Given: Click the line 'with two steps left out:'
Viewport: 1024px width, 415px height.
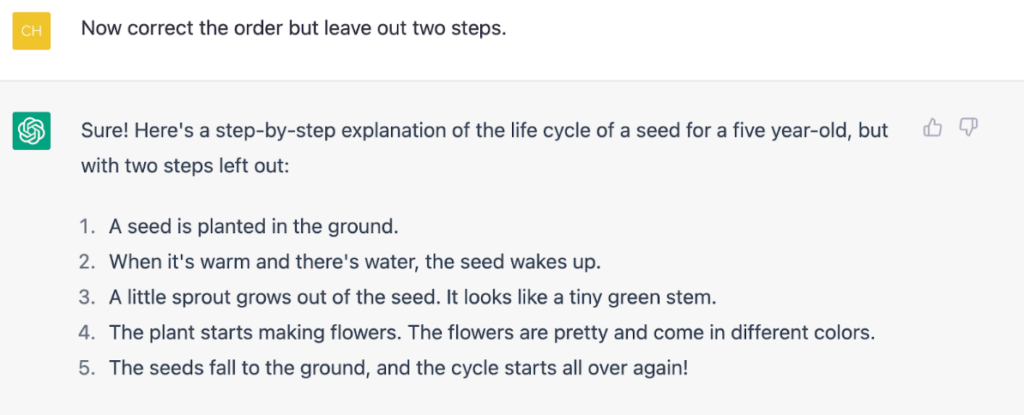Looking at the screenshot, I should (x=185, y=165).
